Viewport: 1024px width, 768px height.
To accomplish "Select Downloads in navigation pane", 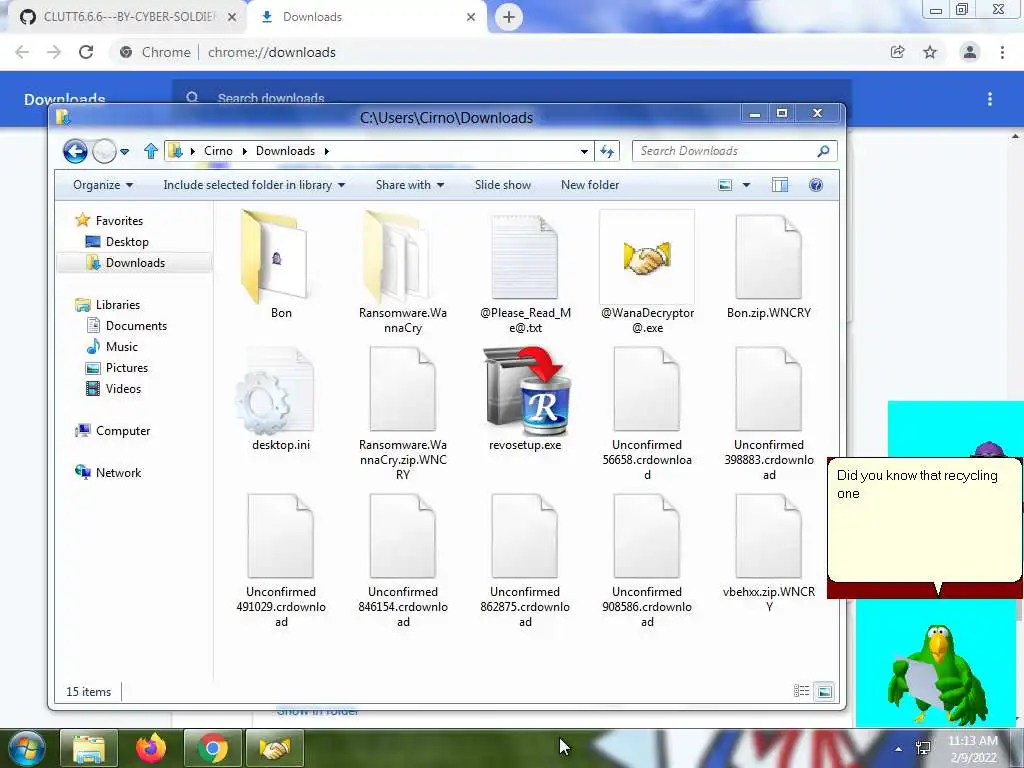I will click(135, 263).
